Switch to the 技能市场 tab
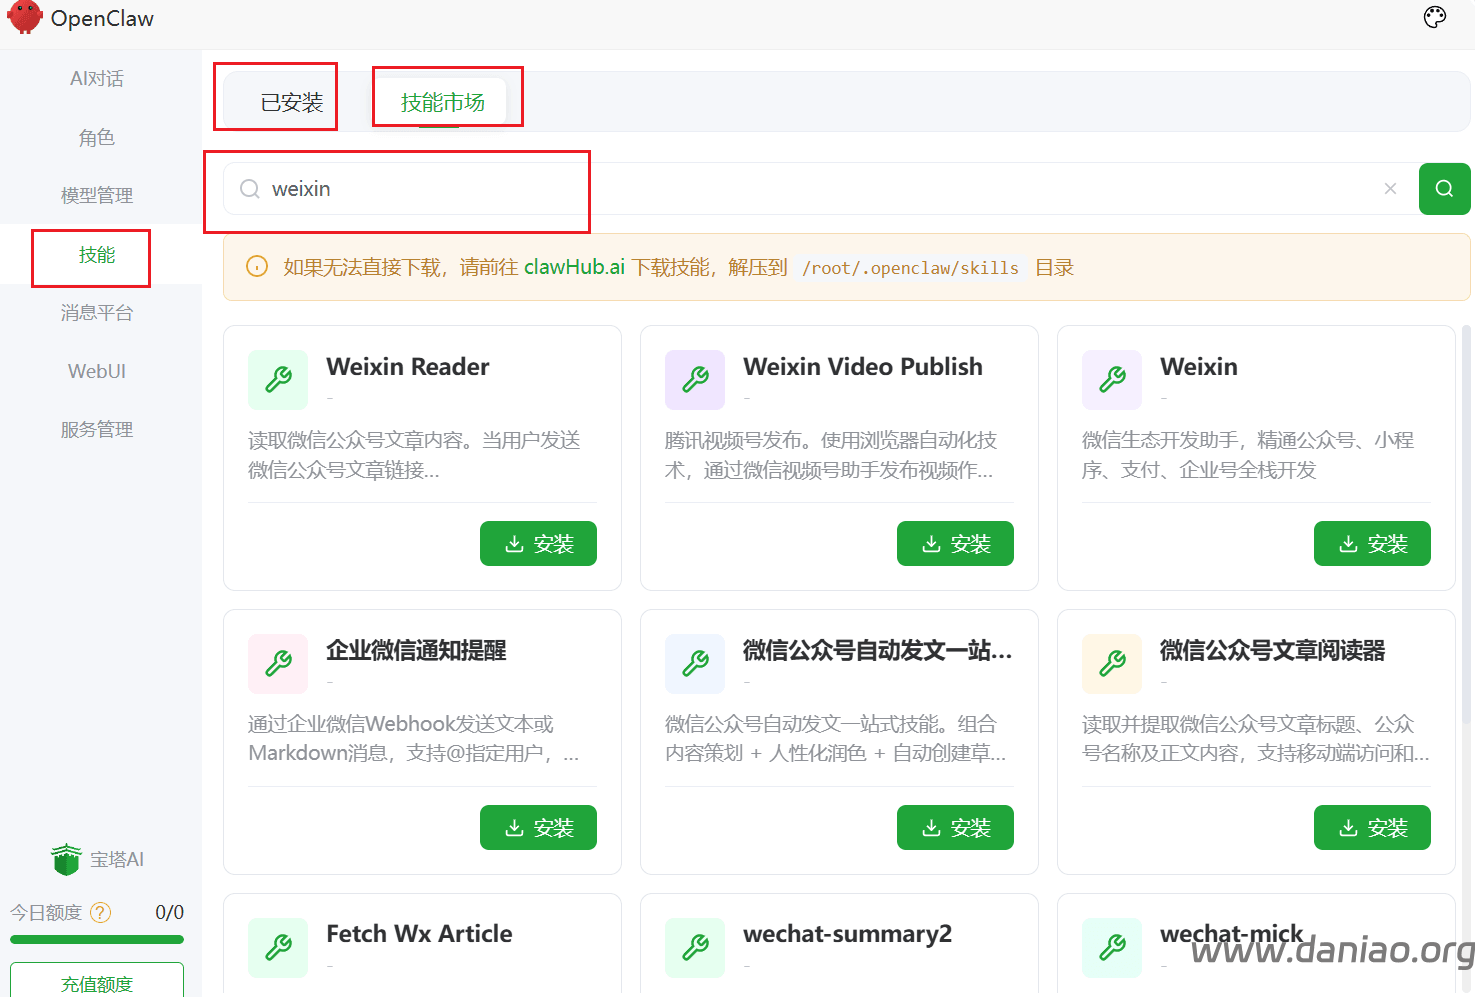 click(x=443, y=102)
